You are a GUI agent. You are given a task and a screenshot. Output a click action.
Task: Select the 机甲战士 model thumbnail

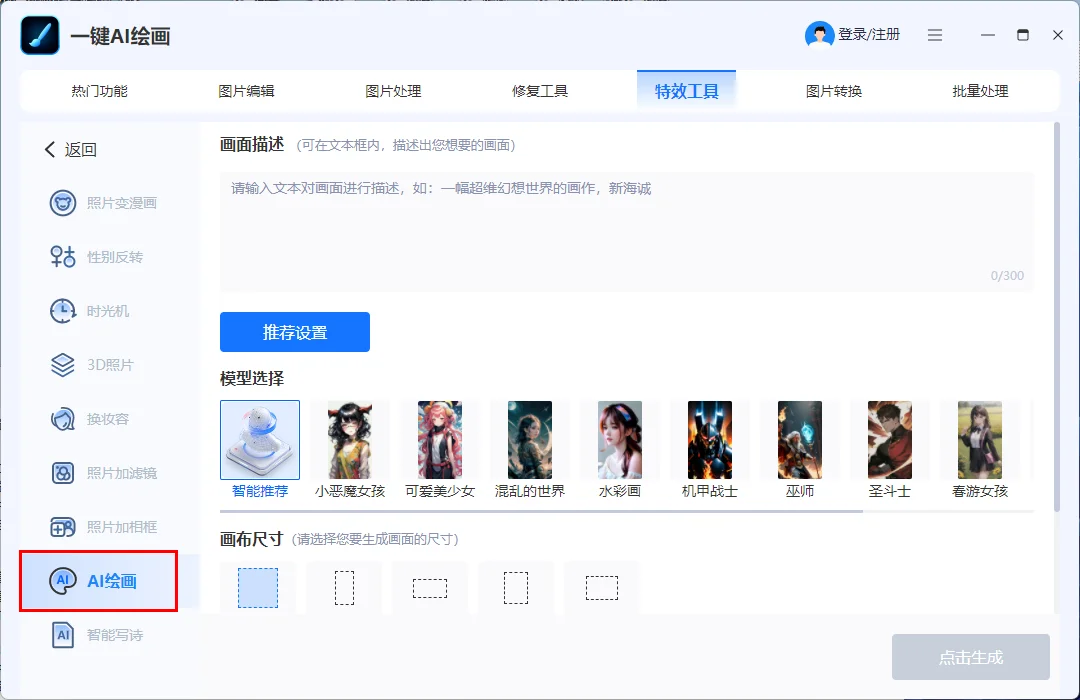(x=709, y=440)
